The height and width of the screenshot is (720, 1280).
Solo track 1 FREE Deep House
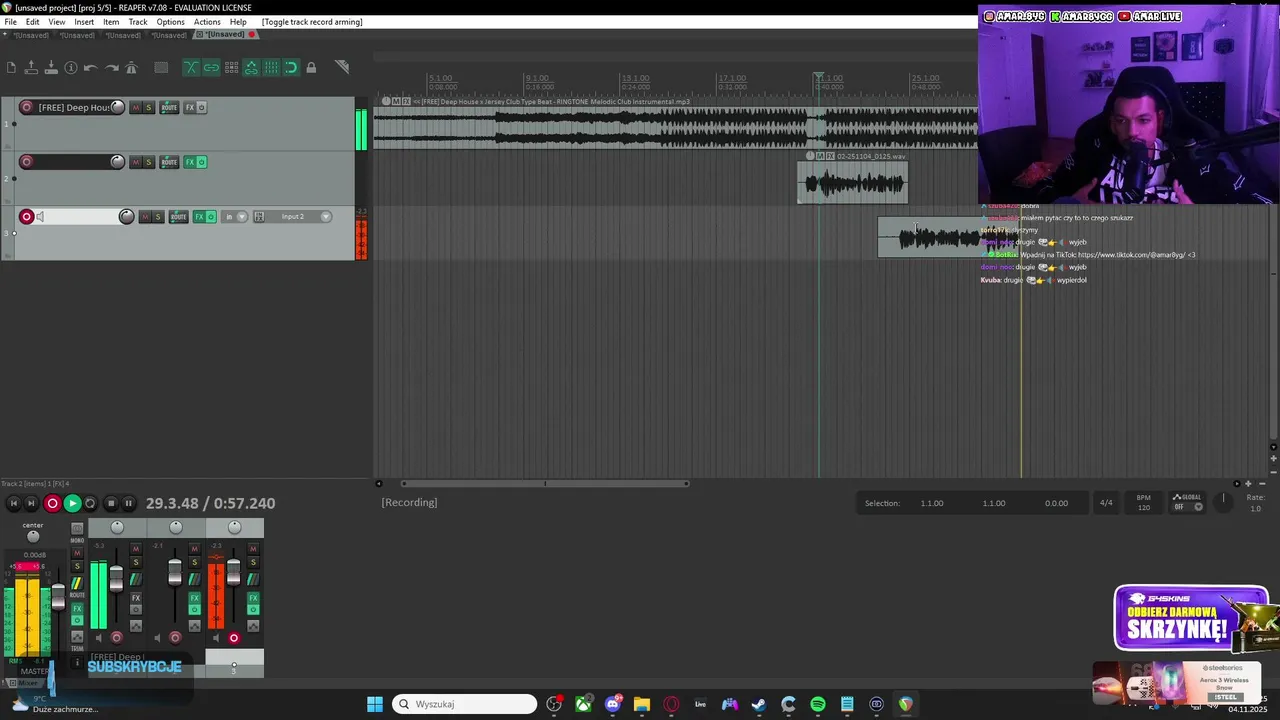click(149, 107)
